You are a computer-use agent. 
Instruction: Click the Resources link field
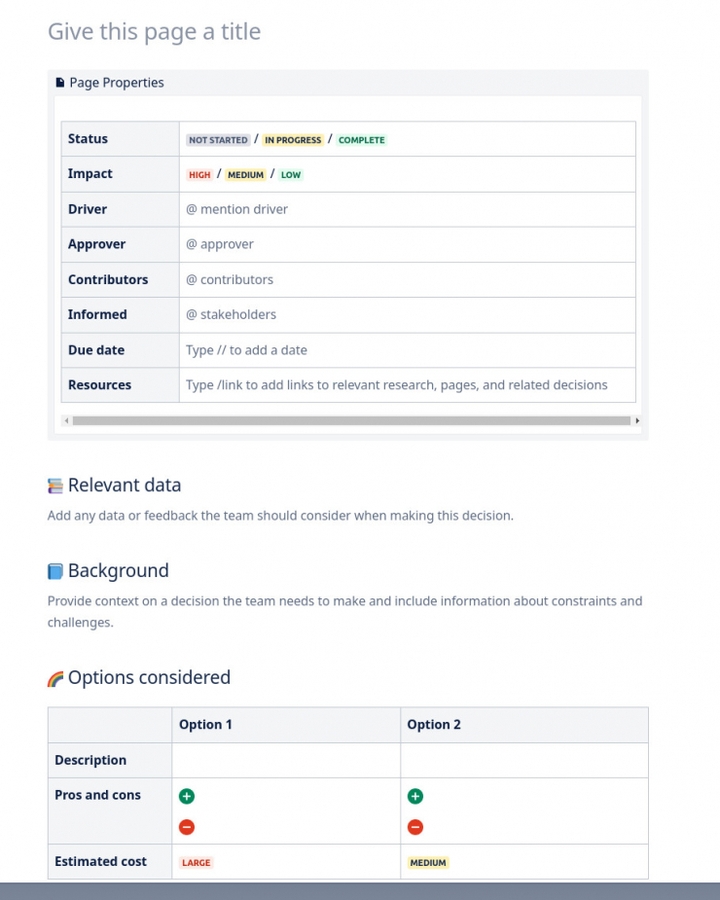point(396,384)
